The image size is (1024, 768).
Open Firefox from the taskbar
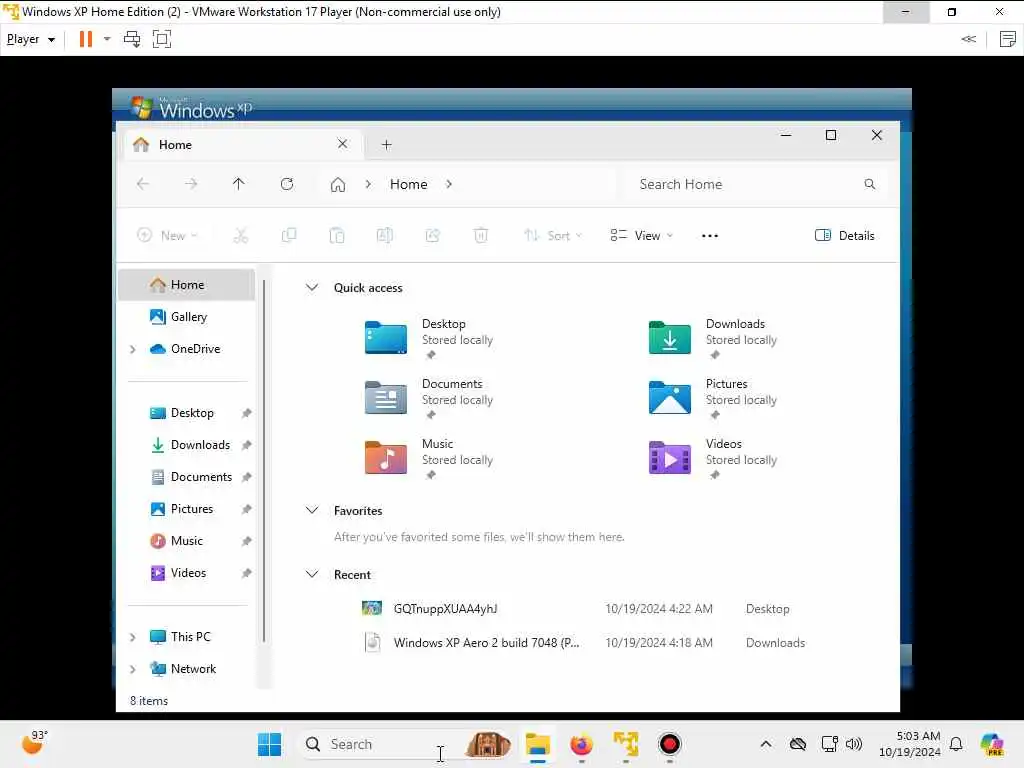coord(581,744)
